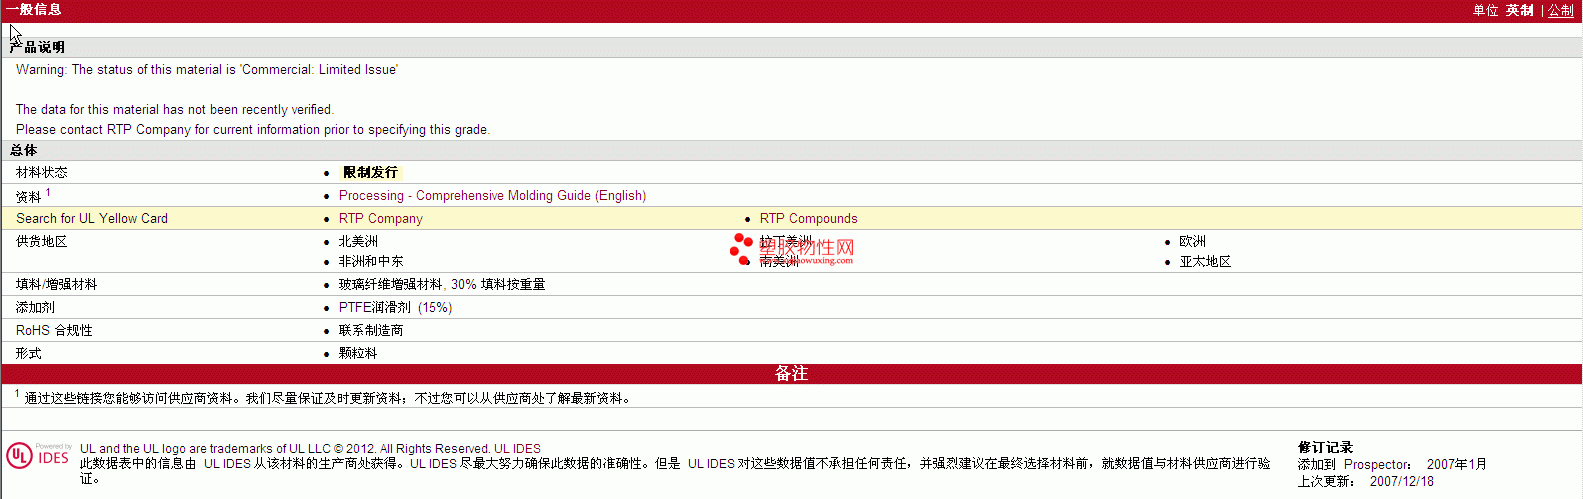Image resolution: width=1583 pixels, height=499 pixels.
Task: Select the 形式 row label
Action: coord(29,354)
